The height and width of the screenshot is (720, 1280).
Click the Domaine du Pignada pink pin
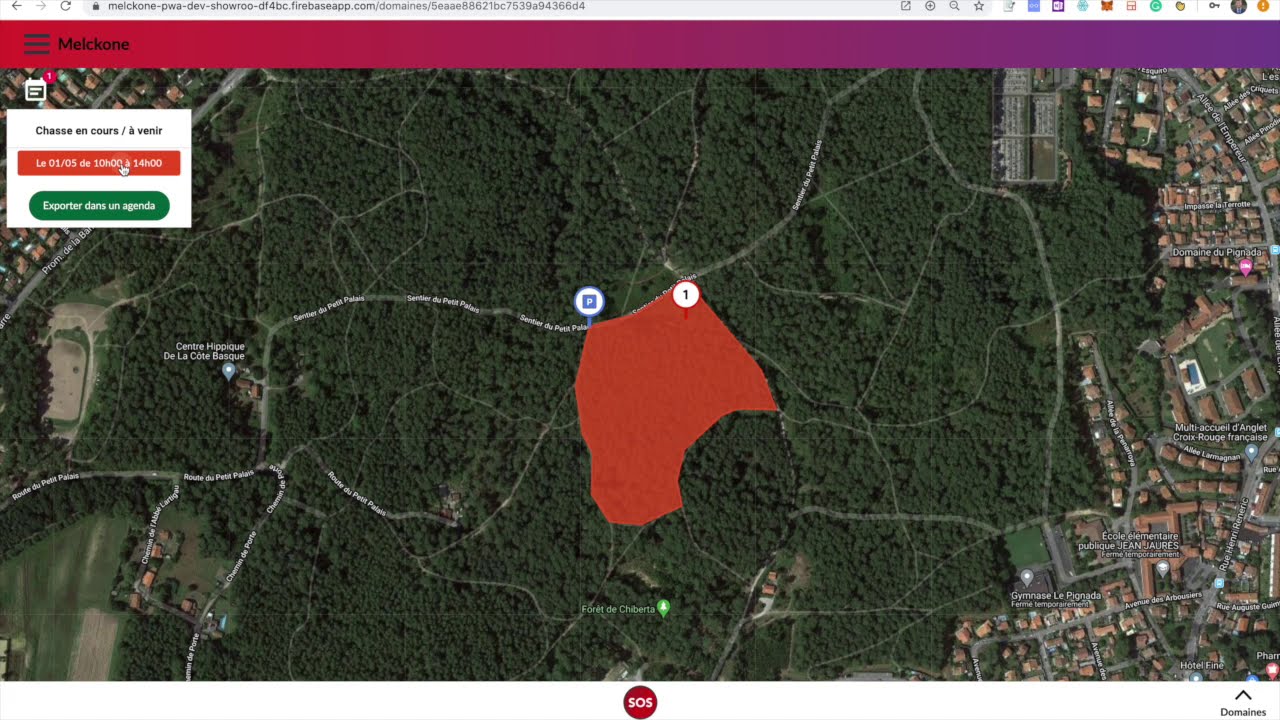coord(1245,267)
